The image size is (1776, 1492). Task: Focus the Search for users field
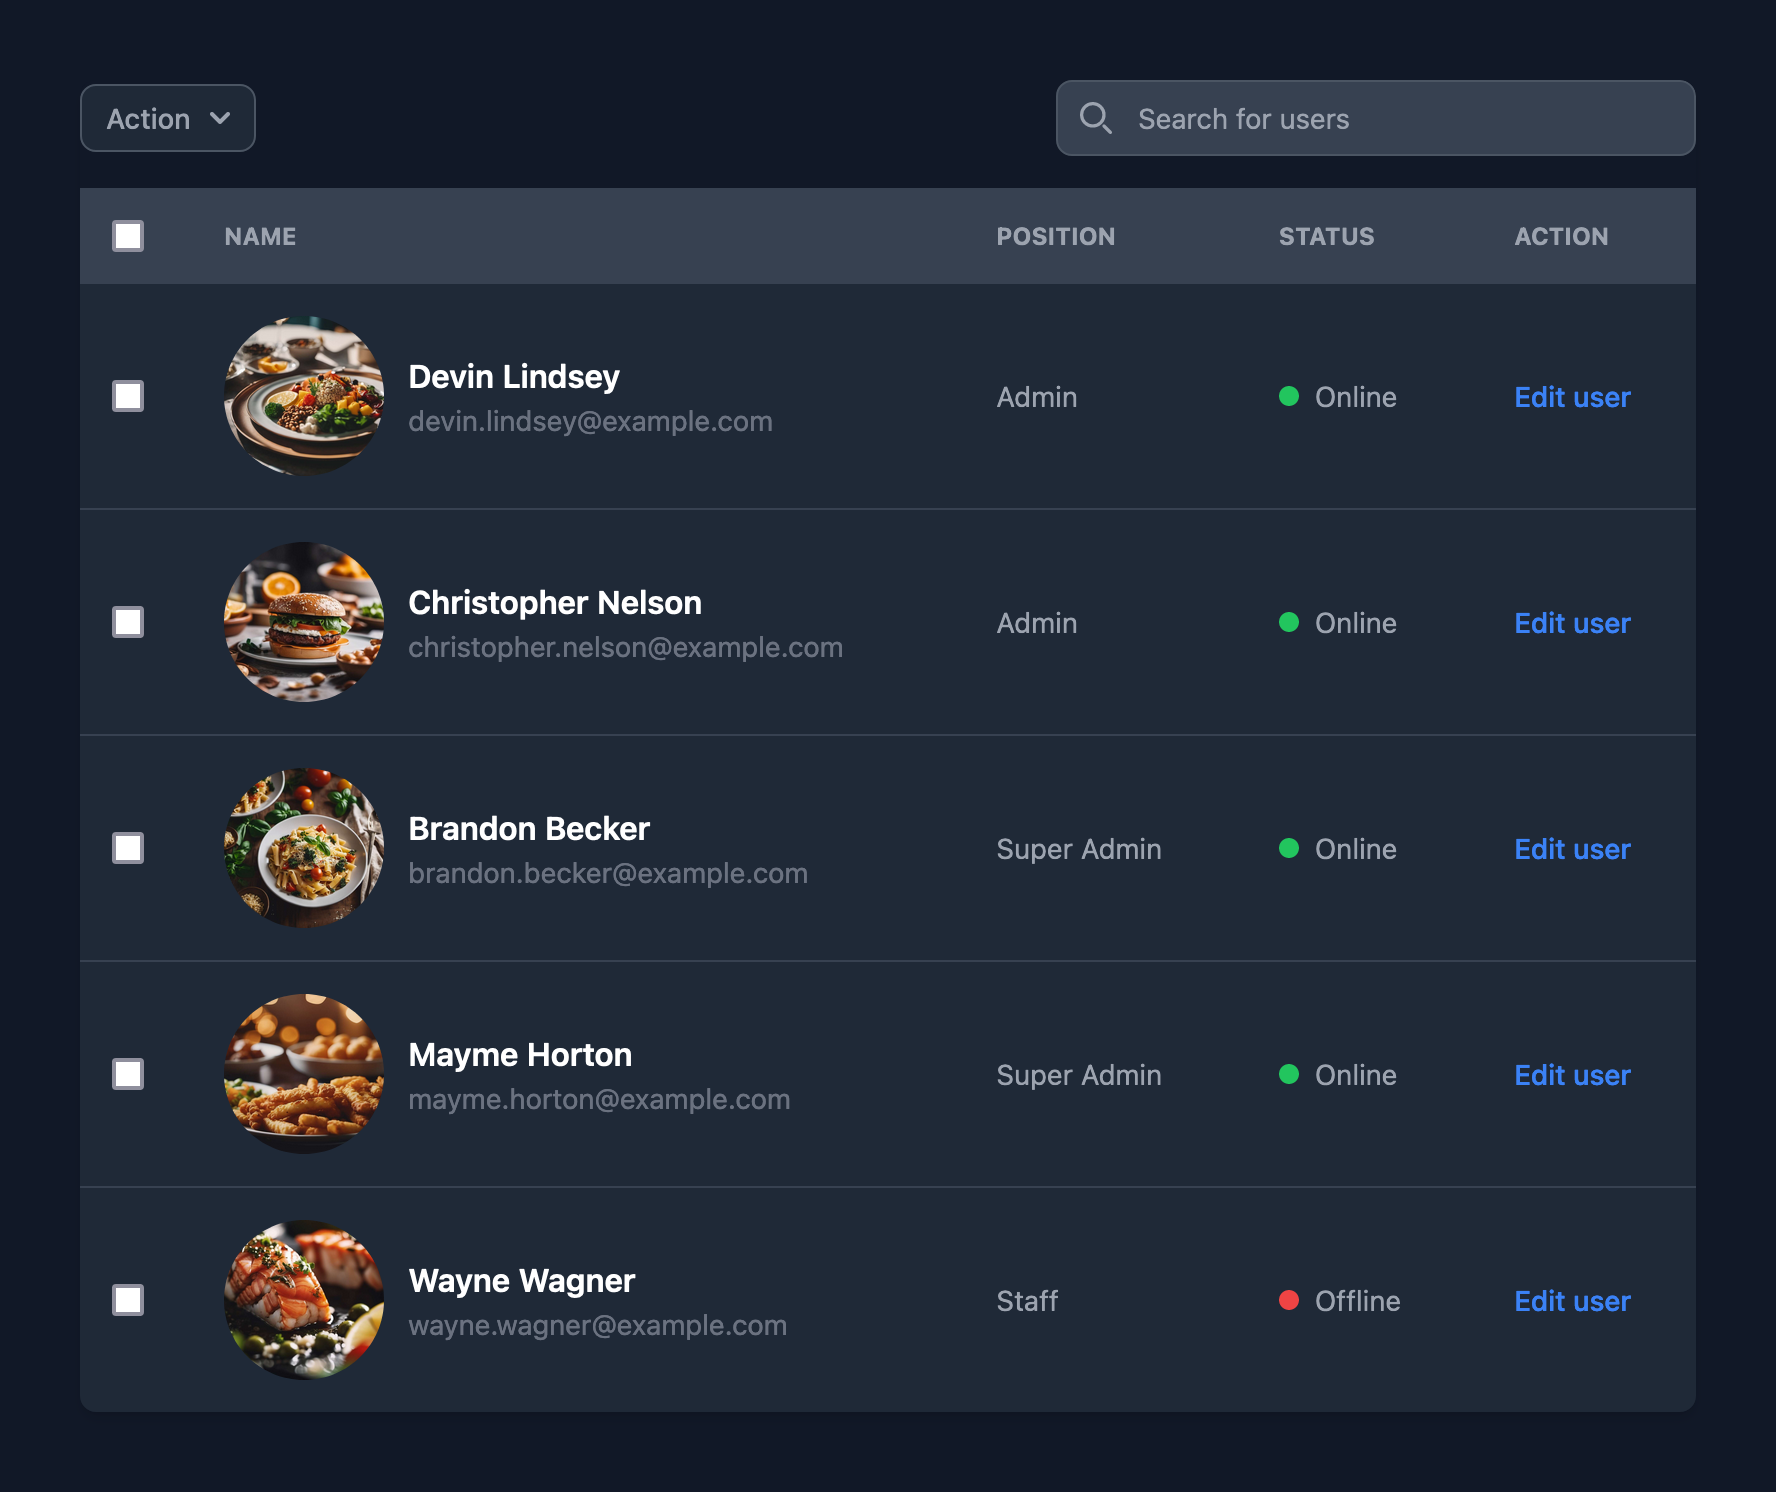pyautogui.click(x=1375, y=118)
